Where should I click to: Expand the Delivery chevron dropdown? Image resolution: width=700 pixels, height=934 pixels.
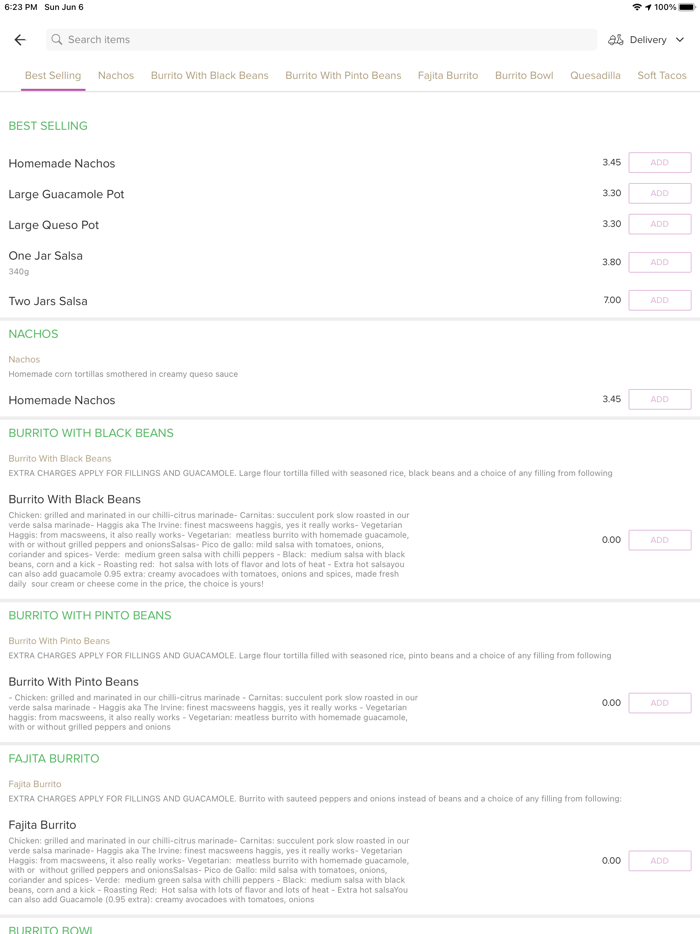tap(680, 40)
